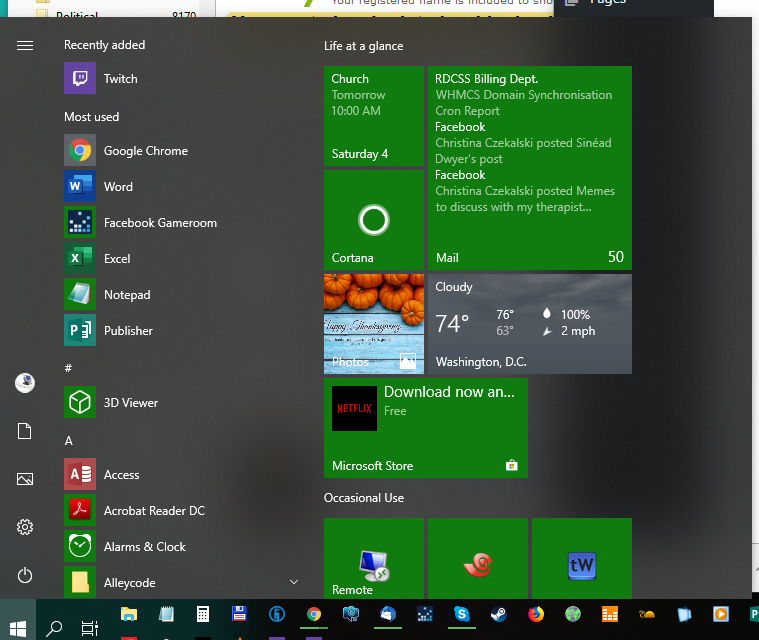Open the Alleycode folder entry
The height and width of the screenshot is (640, 759).
point(182,582)
